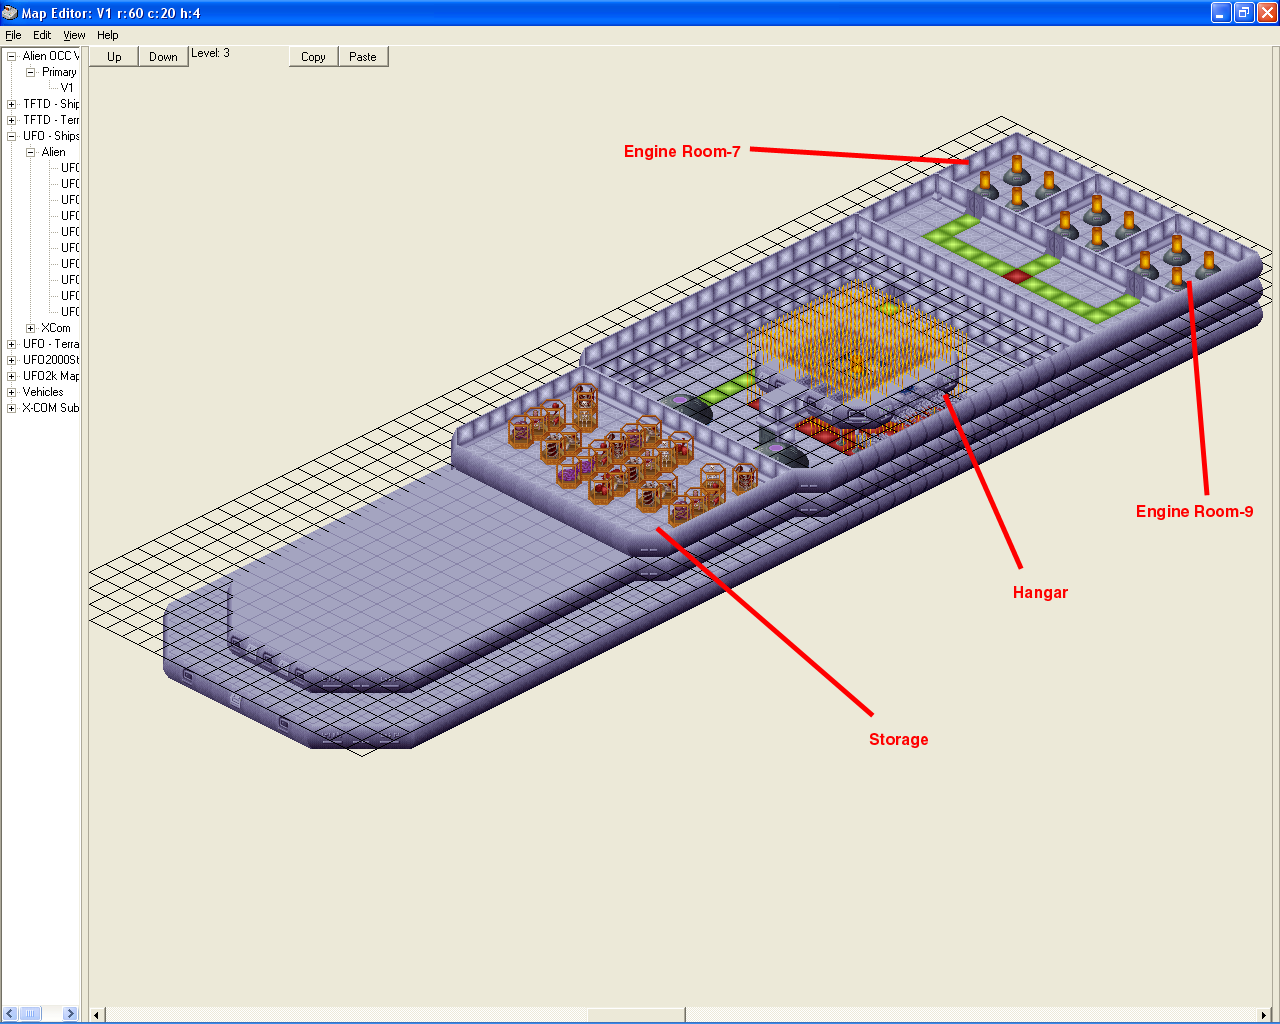
Task: Click tree panel scrollbar right arrow
Action: pyautogui.click(x=70, y=1013)
